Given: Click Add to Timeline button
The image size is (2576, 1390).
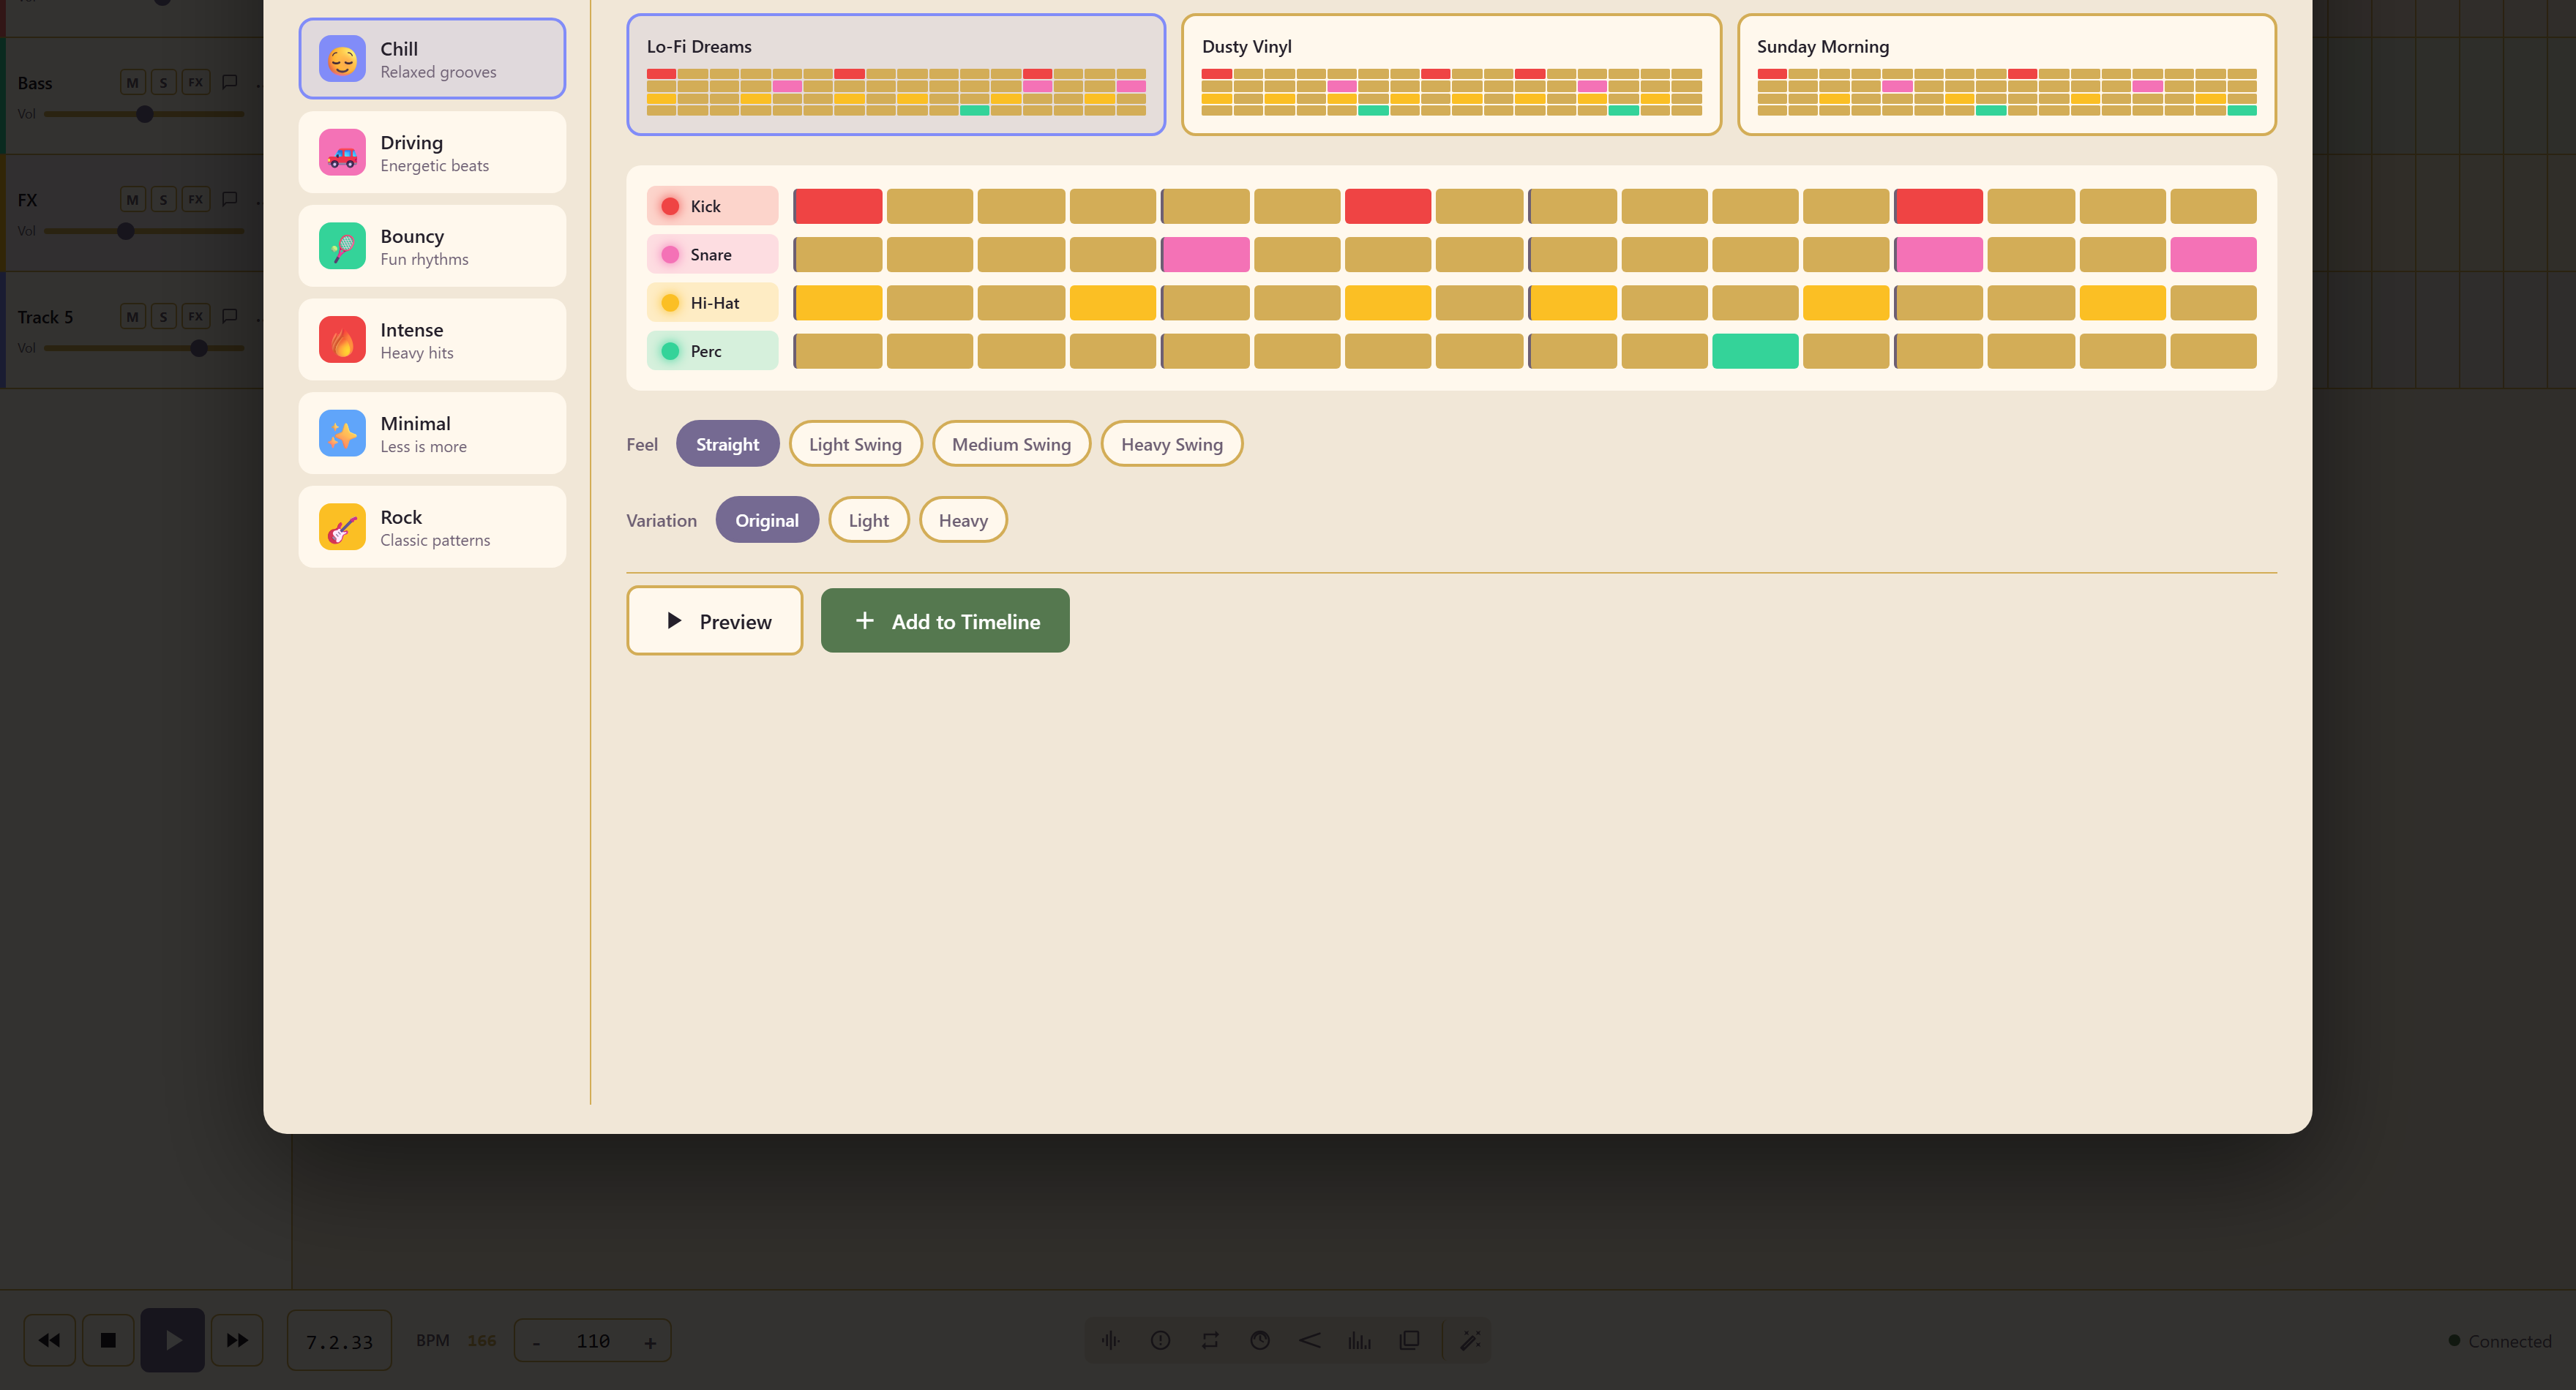Looking at the screenshot, I should point(945,621).
